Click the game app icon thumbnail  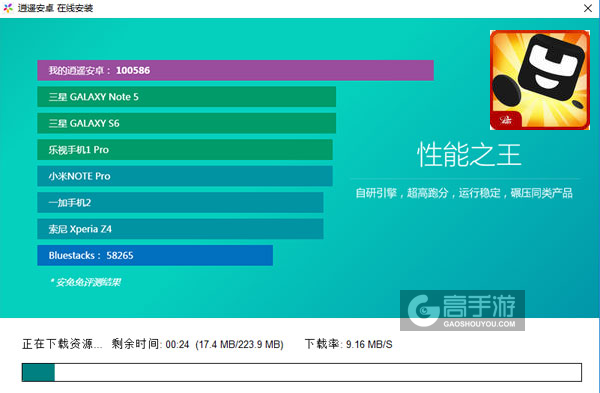pos(540,80)
